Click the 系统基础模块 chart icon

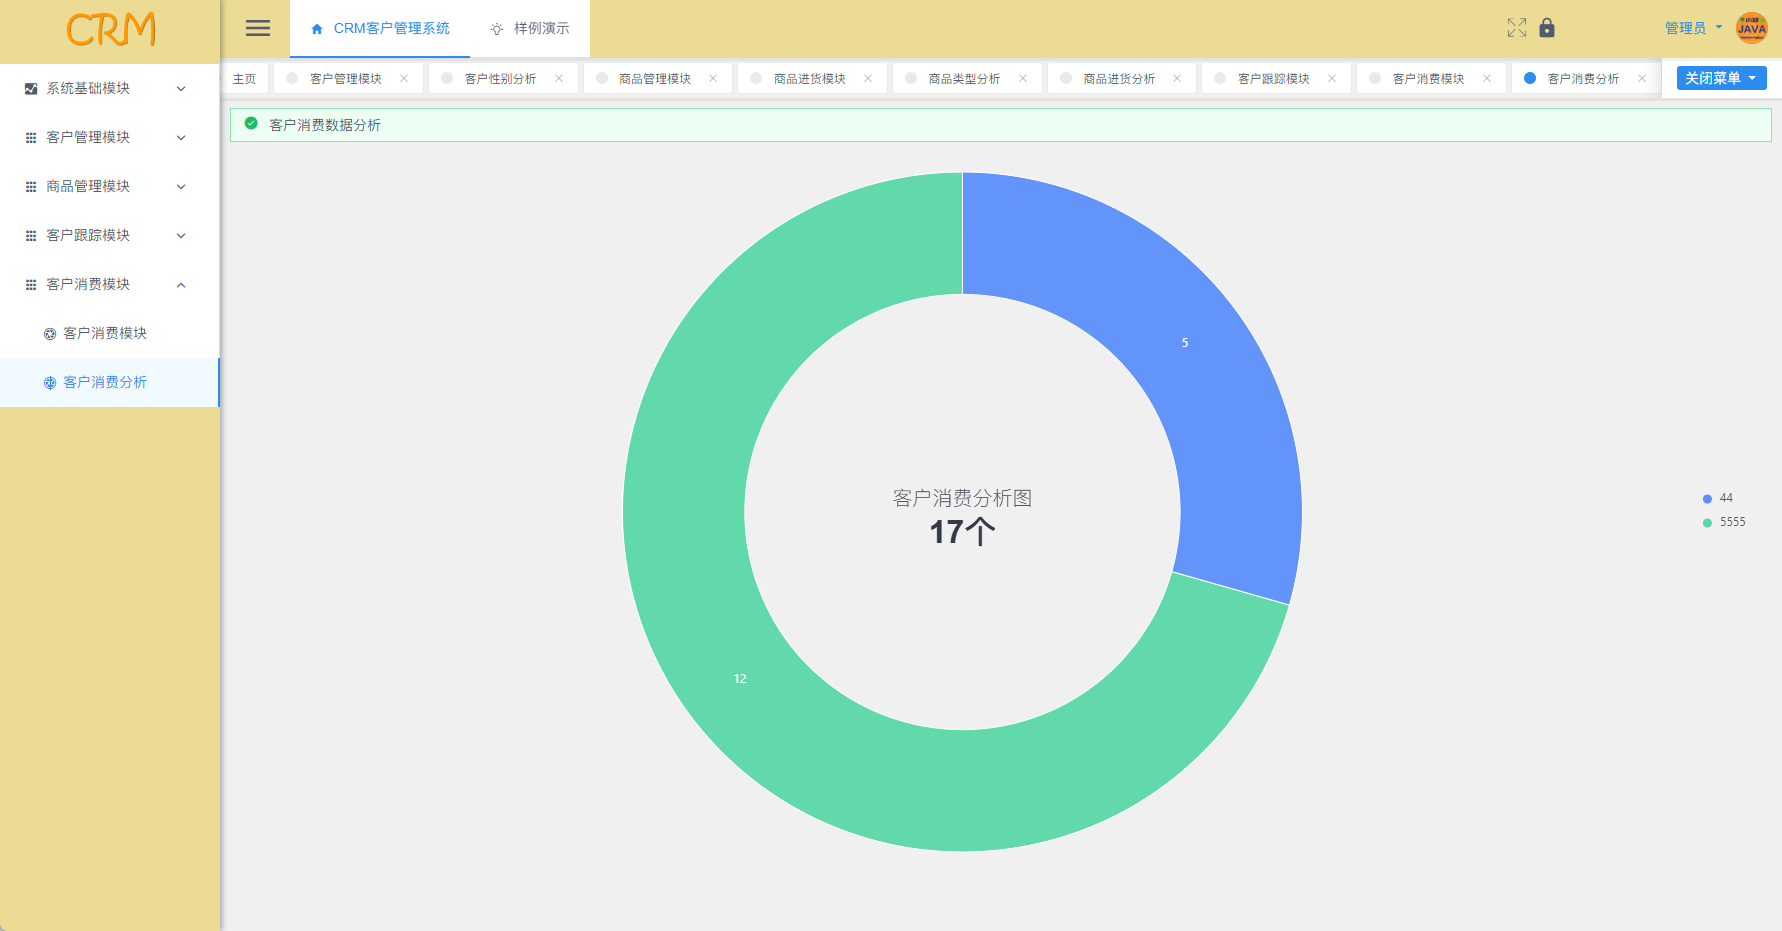click(x=31, y=89)
